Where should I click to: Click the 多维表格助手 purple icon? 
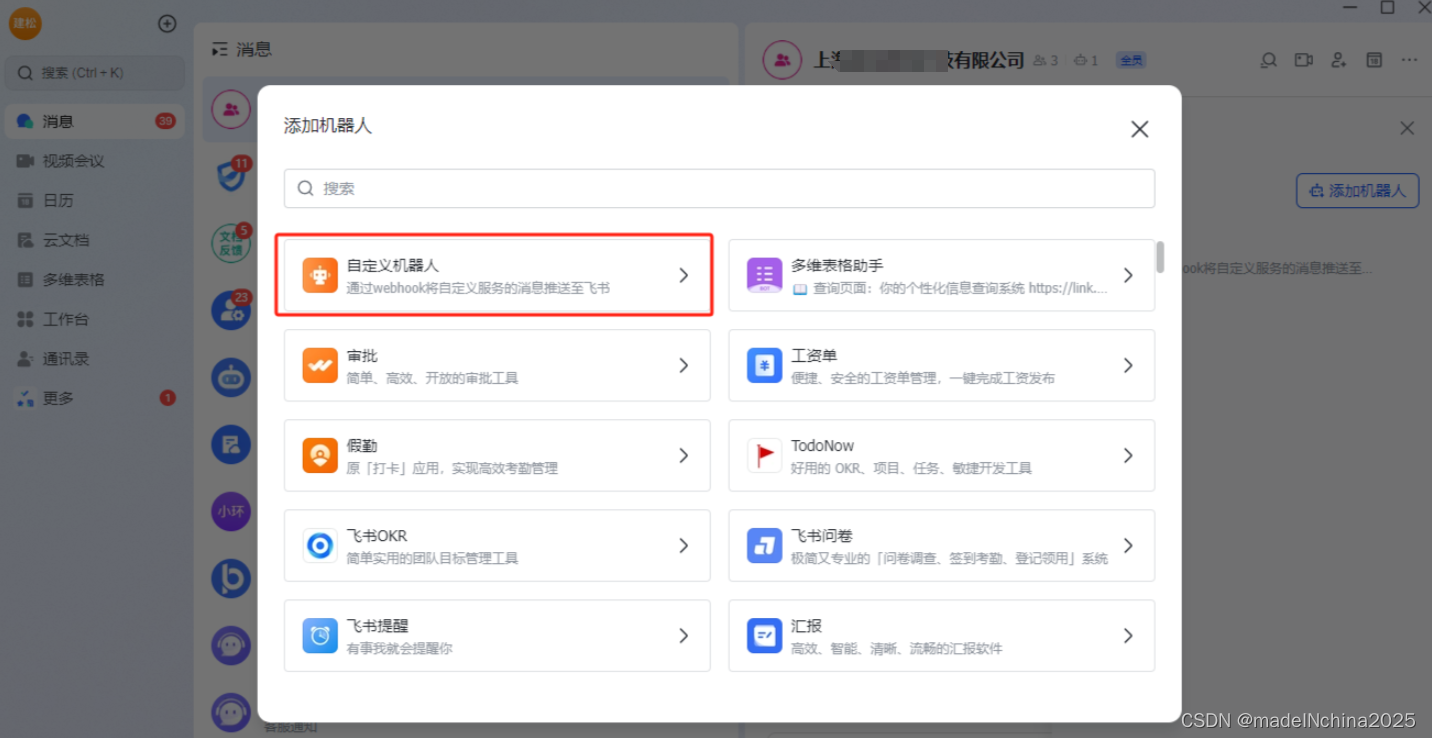(x=765, y=275)
